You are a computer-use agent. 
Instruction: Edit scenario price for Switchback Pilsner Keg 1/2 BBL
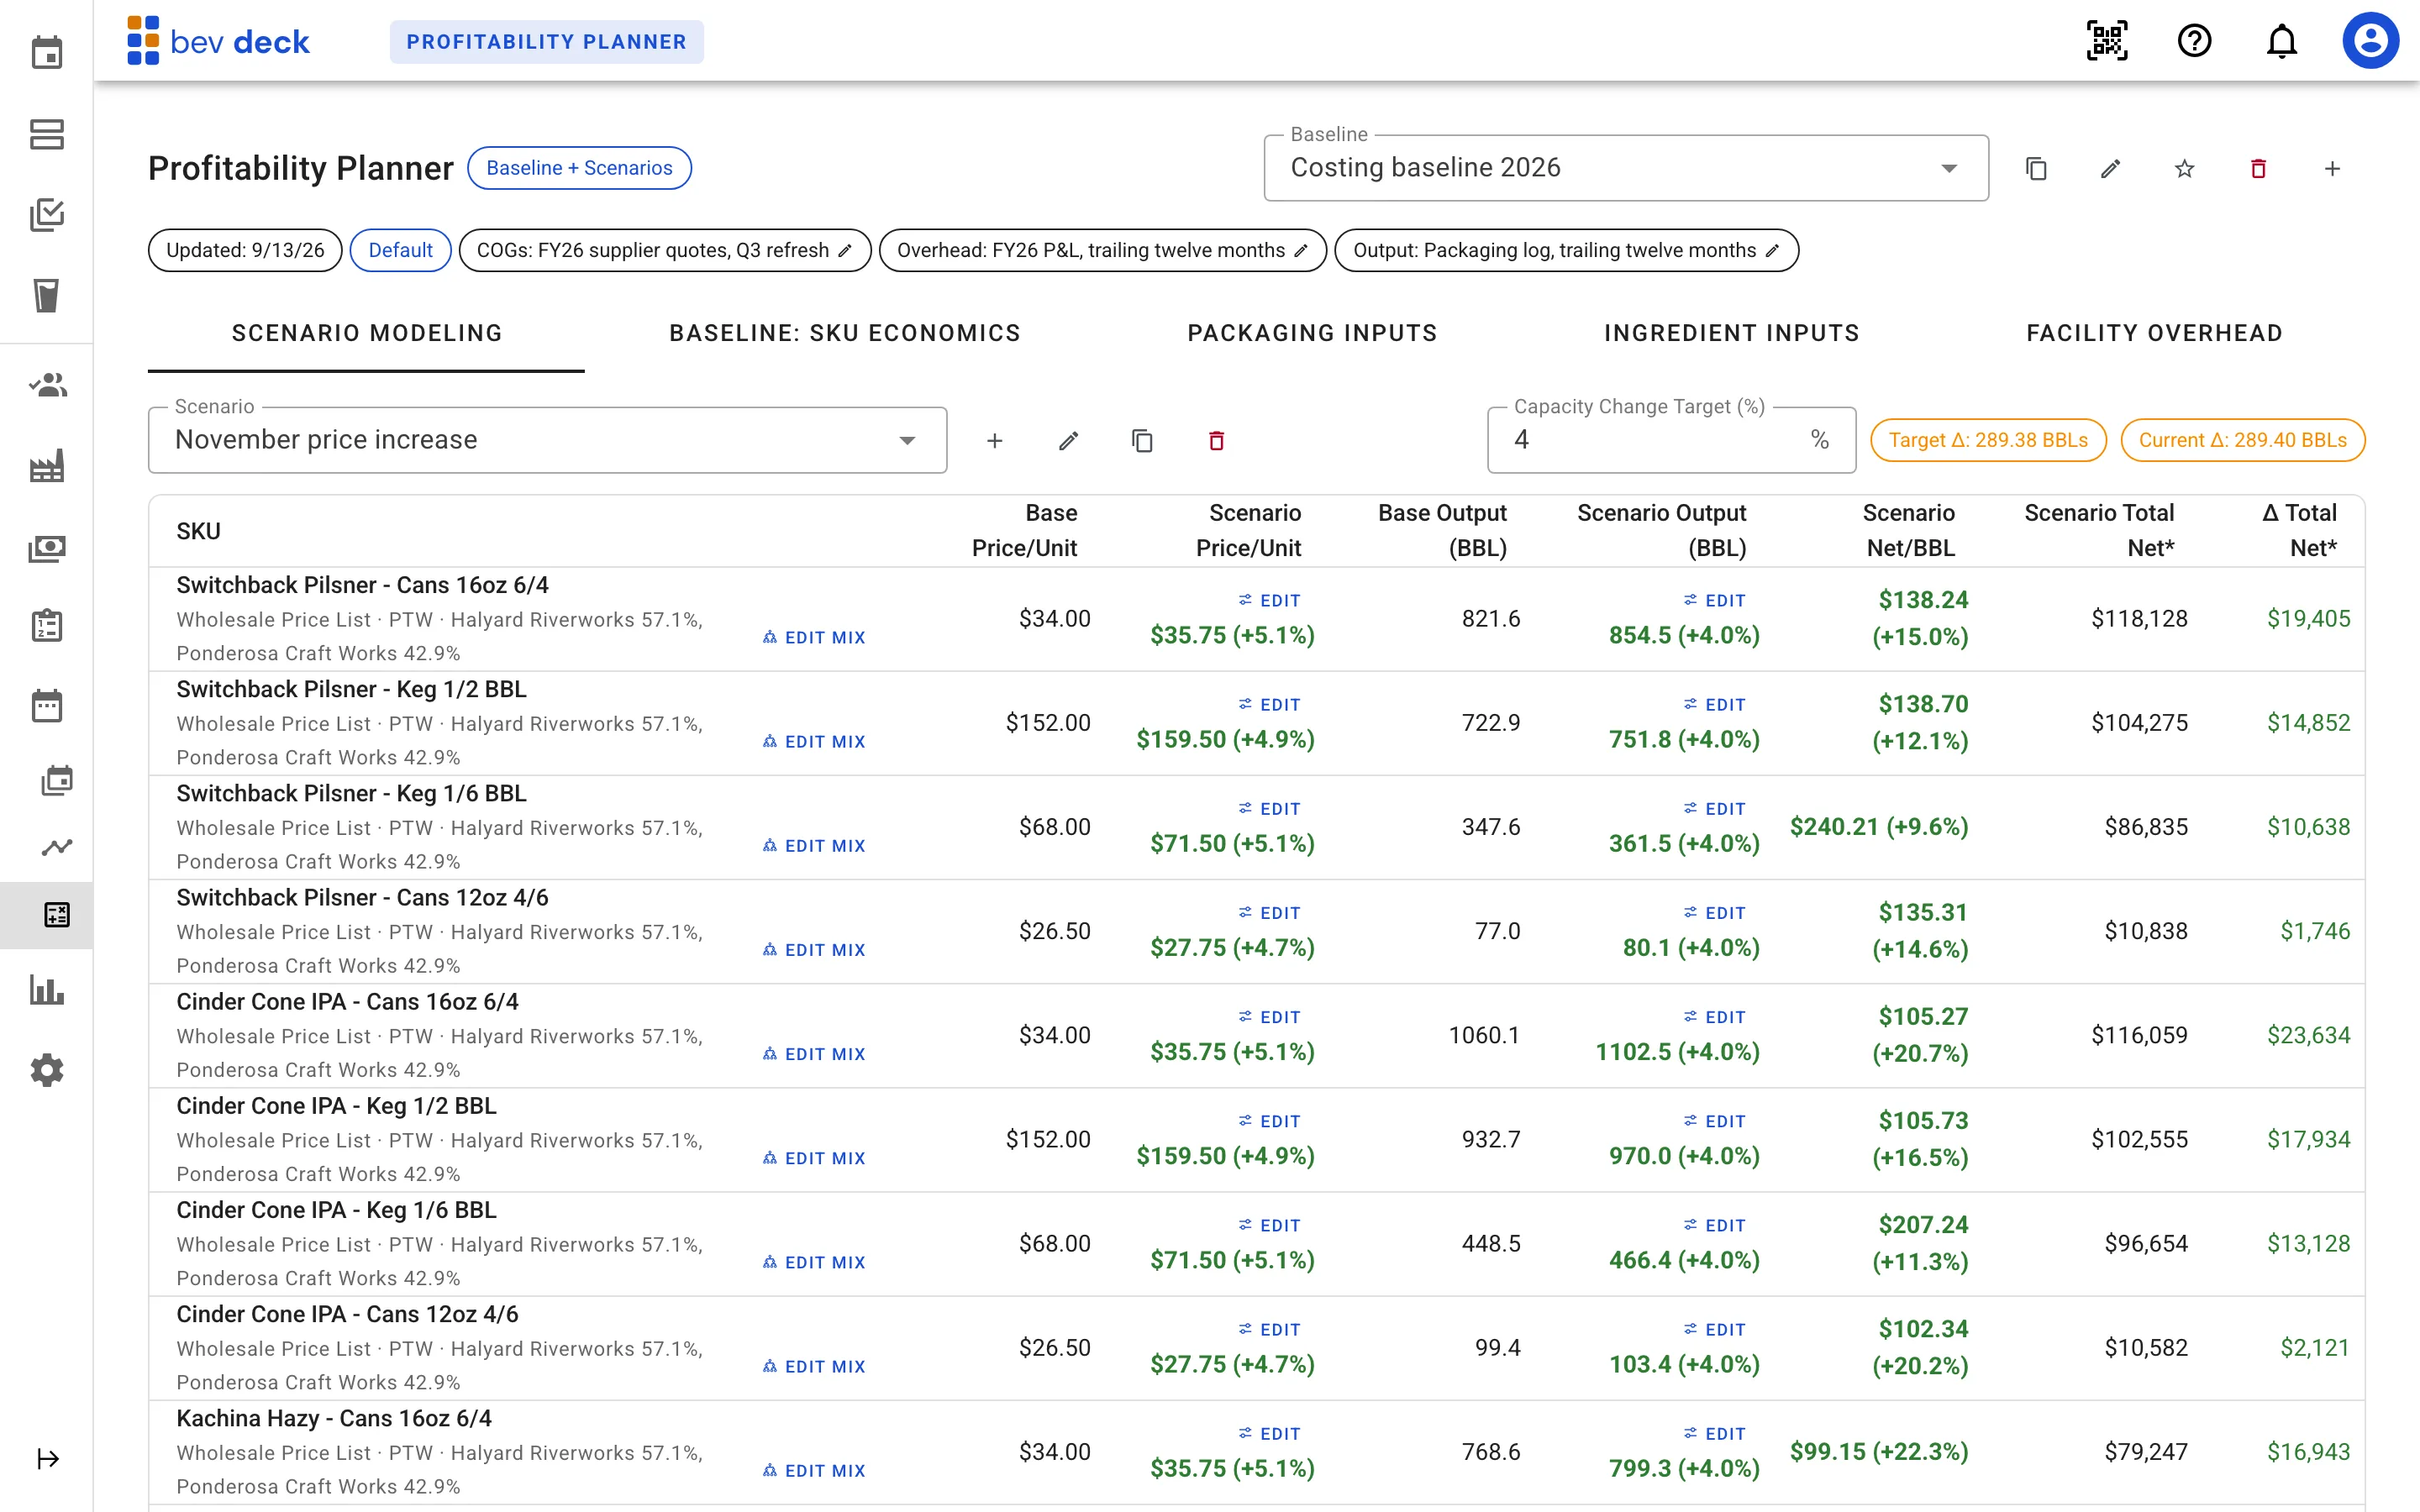(x=1270, y=705)
